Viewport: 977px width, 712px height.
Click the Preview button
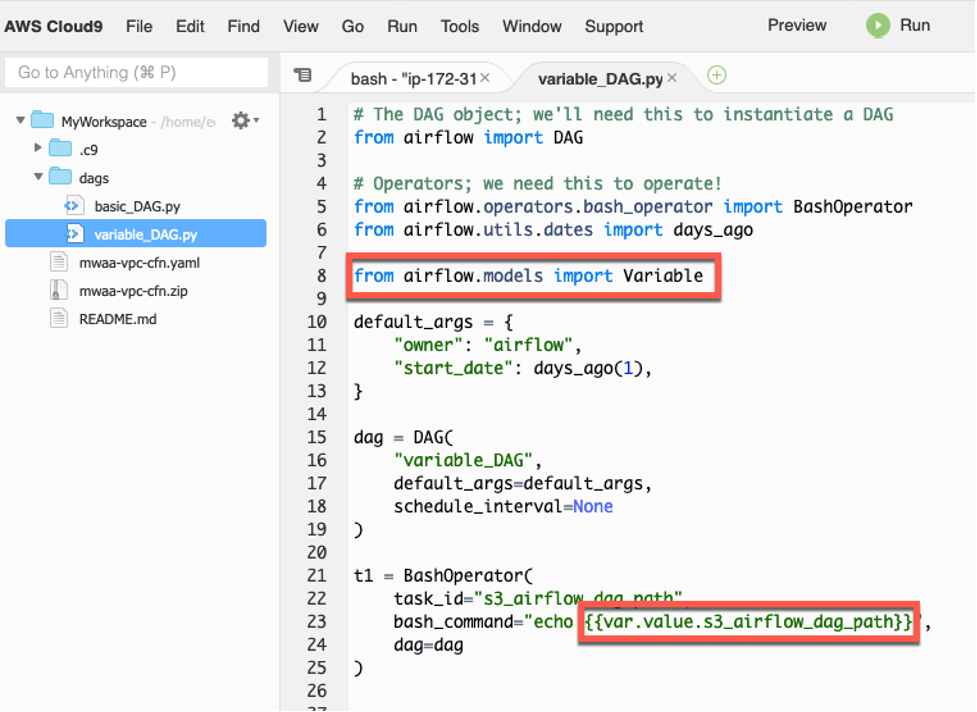tap(796, 26)
